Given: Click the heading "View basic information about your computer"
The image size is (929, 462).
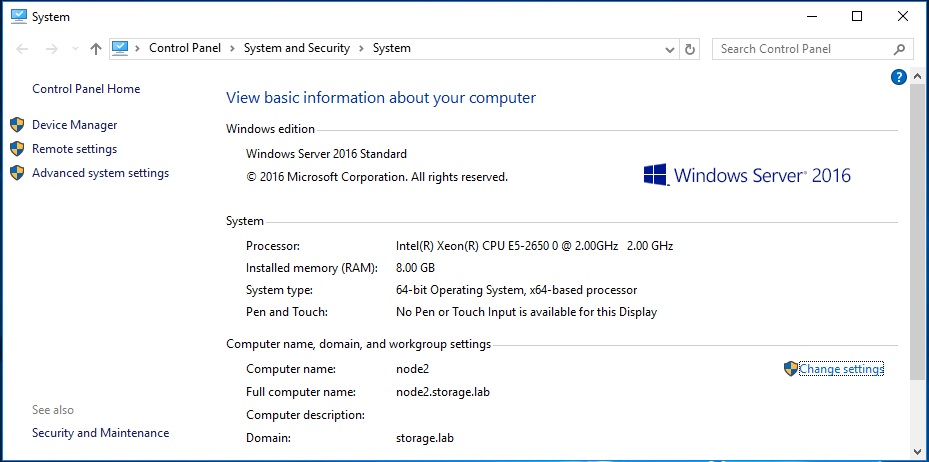Looking at the screenshot, I should click(x=381, y=98).
